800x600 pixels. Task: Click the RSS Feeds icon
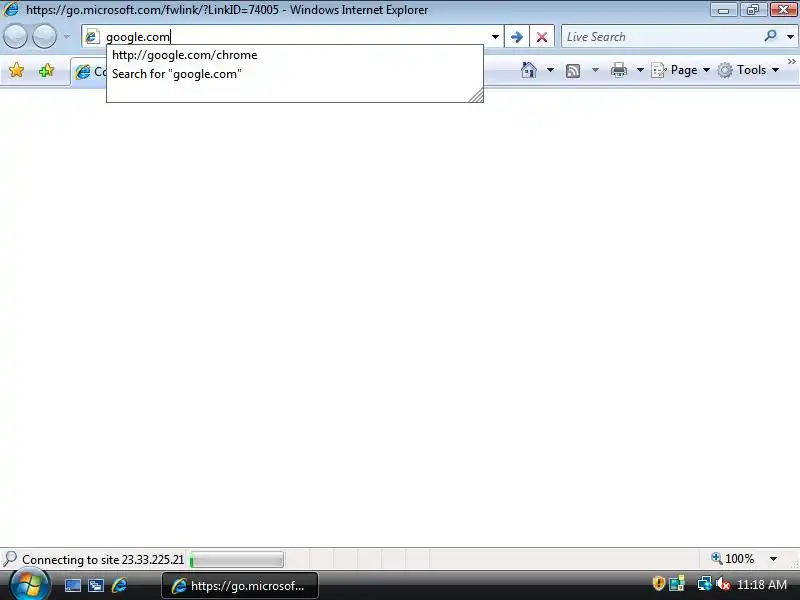click(573, 70)
